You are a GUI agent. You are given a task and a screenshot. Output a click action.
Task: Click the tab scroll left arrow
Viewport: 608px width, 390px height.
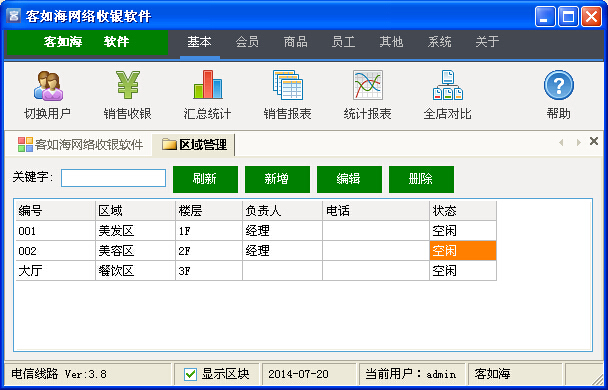(561, 142)
